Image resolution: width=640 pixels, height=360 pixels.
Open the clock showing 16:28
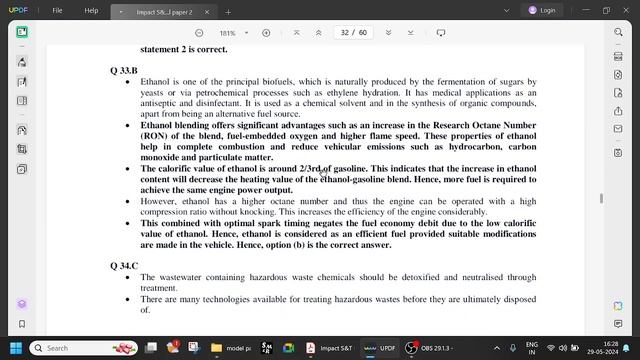[603, 348]
